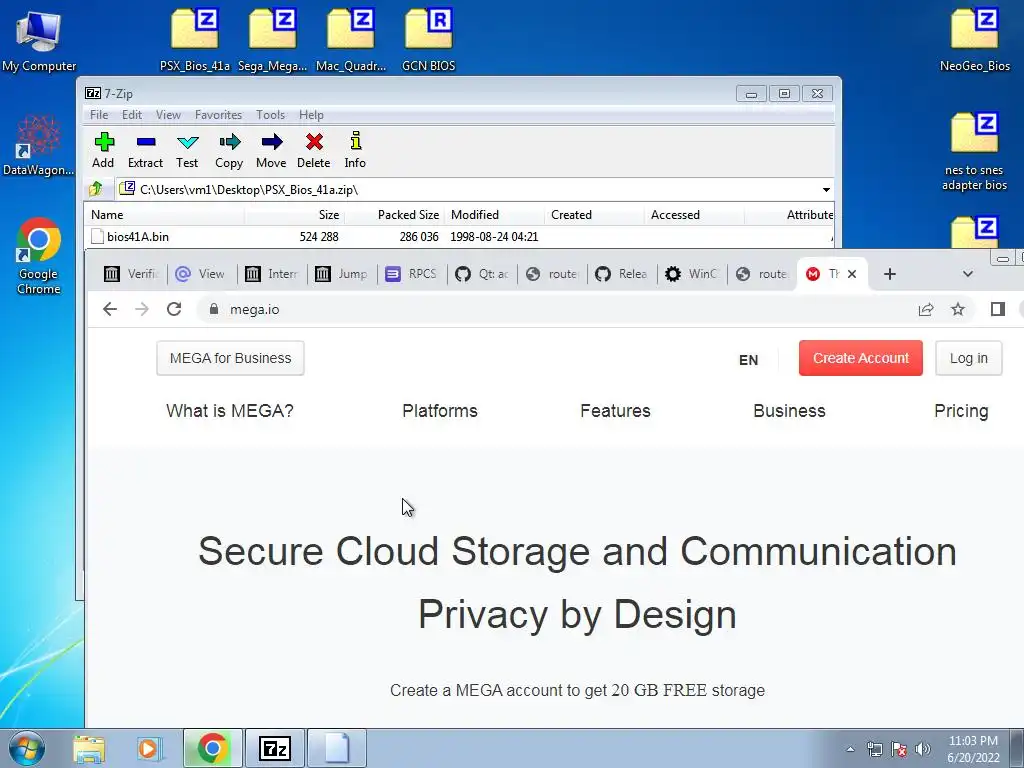Select the GCN BIOS desktop archive

pyautogui.click(x=428, y=40)
